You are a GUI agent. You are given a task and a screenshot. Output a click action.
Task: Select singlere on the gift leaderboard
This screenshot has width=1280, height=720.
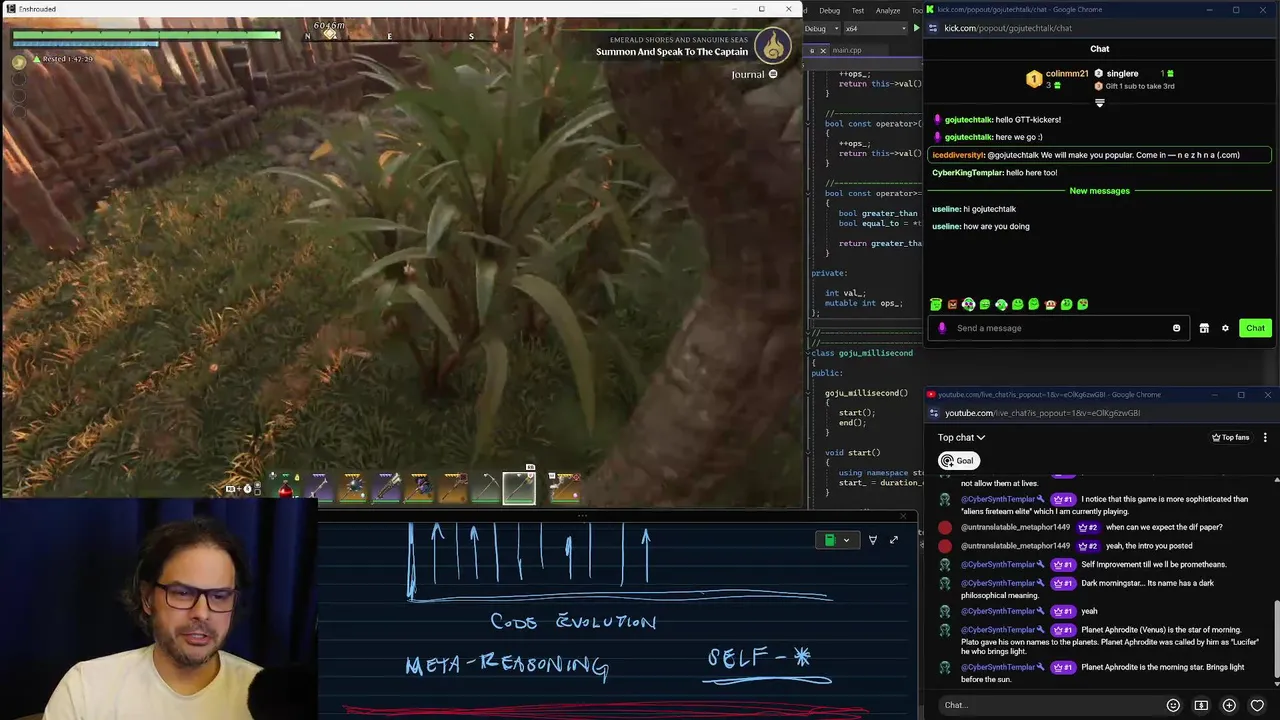coord(1122,73)
